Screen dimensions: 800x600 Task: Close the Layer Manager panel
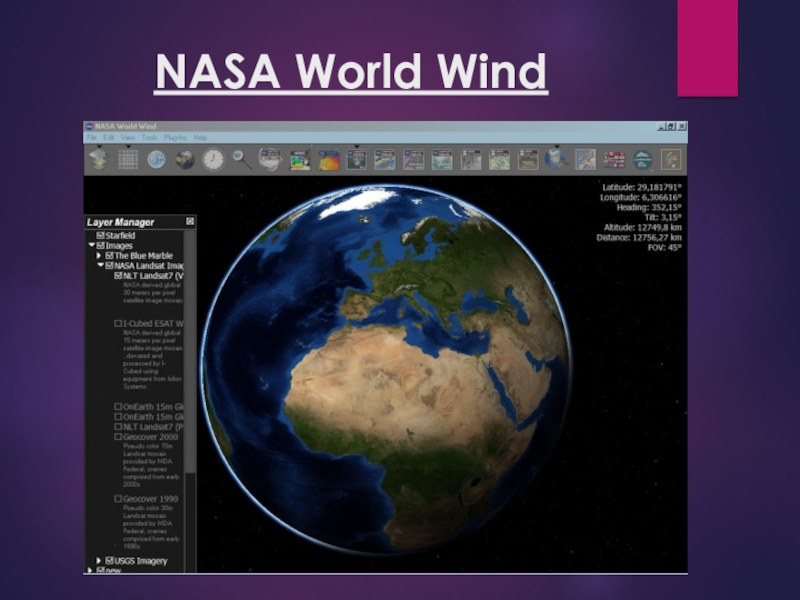[x=190, y=221]
